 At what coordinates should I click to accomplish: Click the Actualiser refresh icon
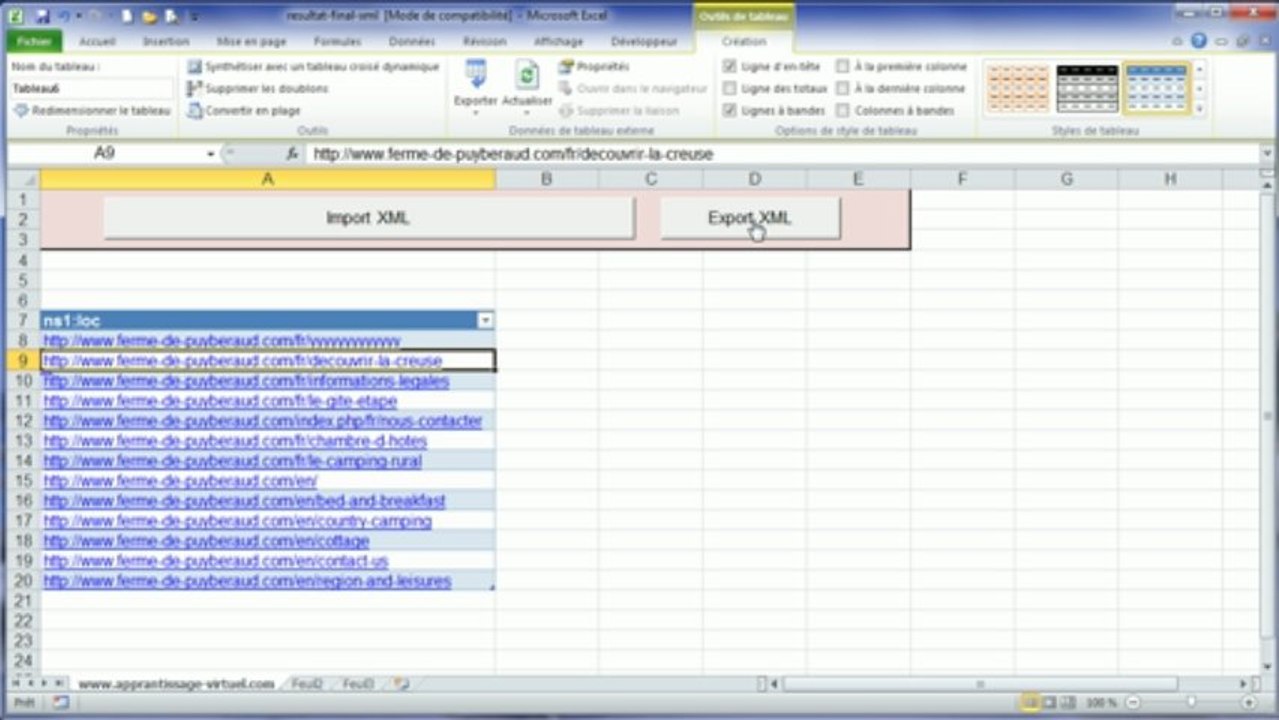tap(527, 75)
